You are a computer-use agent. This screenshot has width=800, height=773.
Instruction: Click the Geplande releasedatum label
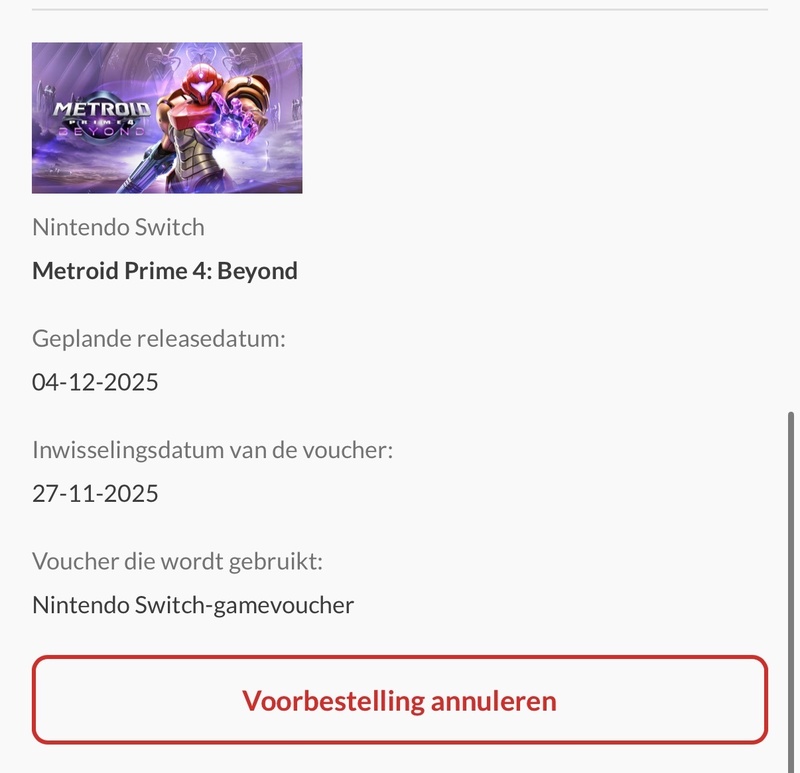(x=159, y=339)
